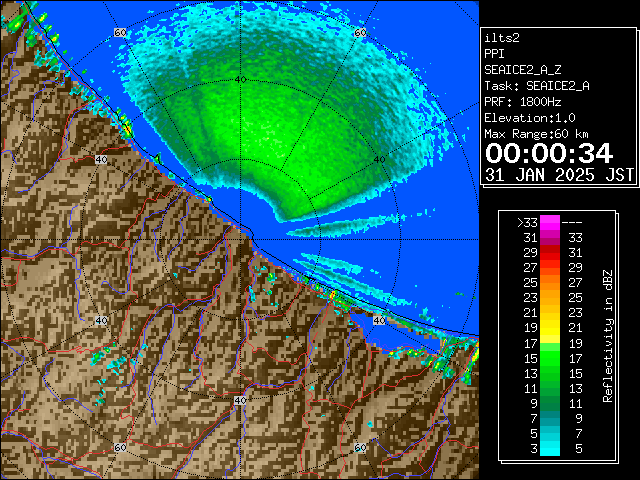Click the '60' ring label southeast over land
This screenshot has height=480, width=640.
[360, 447]
